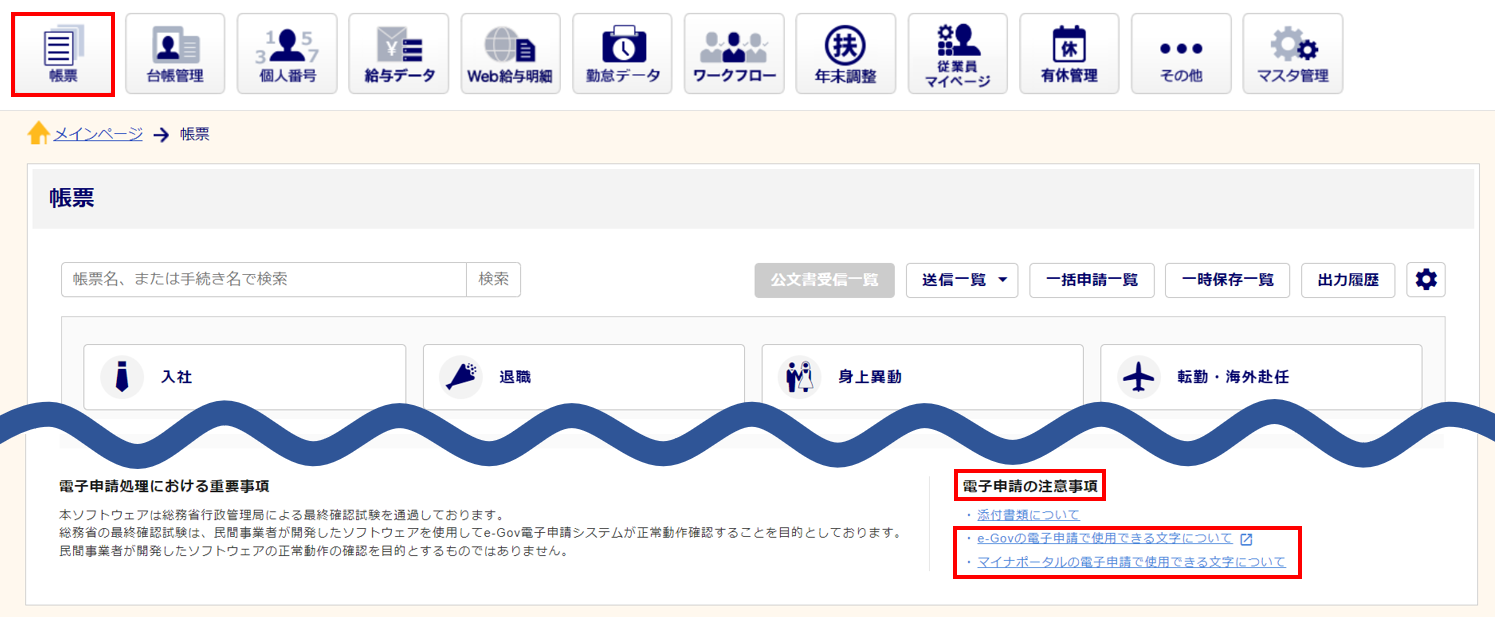Go to メインページ breadcrumb link
1495x617 pixels.
pyautogui.click(x=98, y=134)
